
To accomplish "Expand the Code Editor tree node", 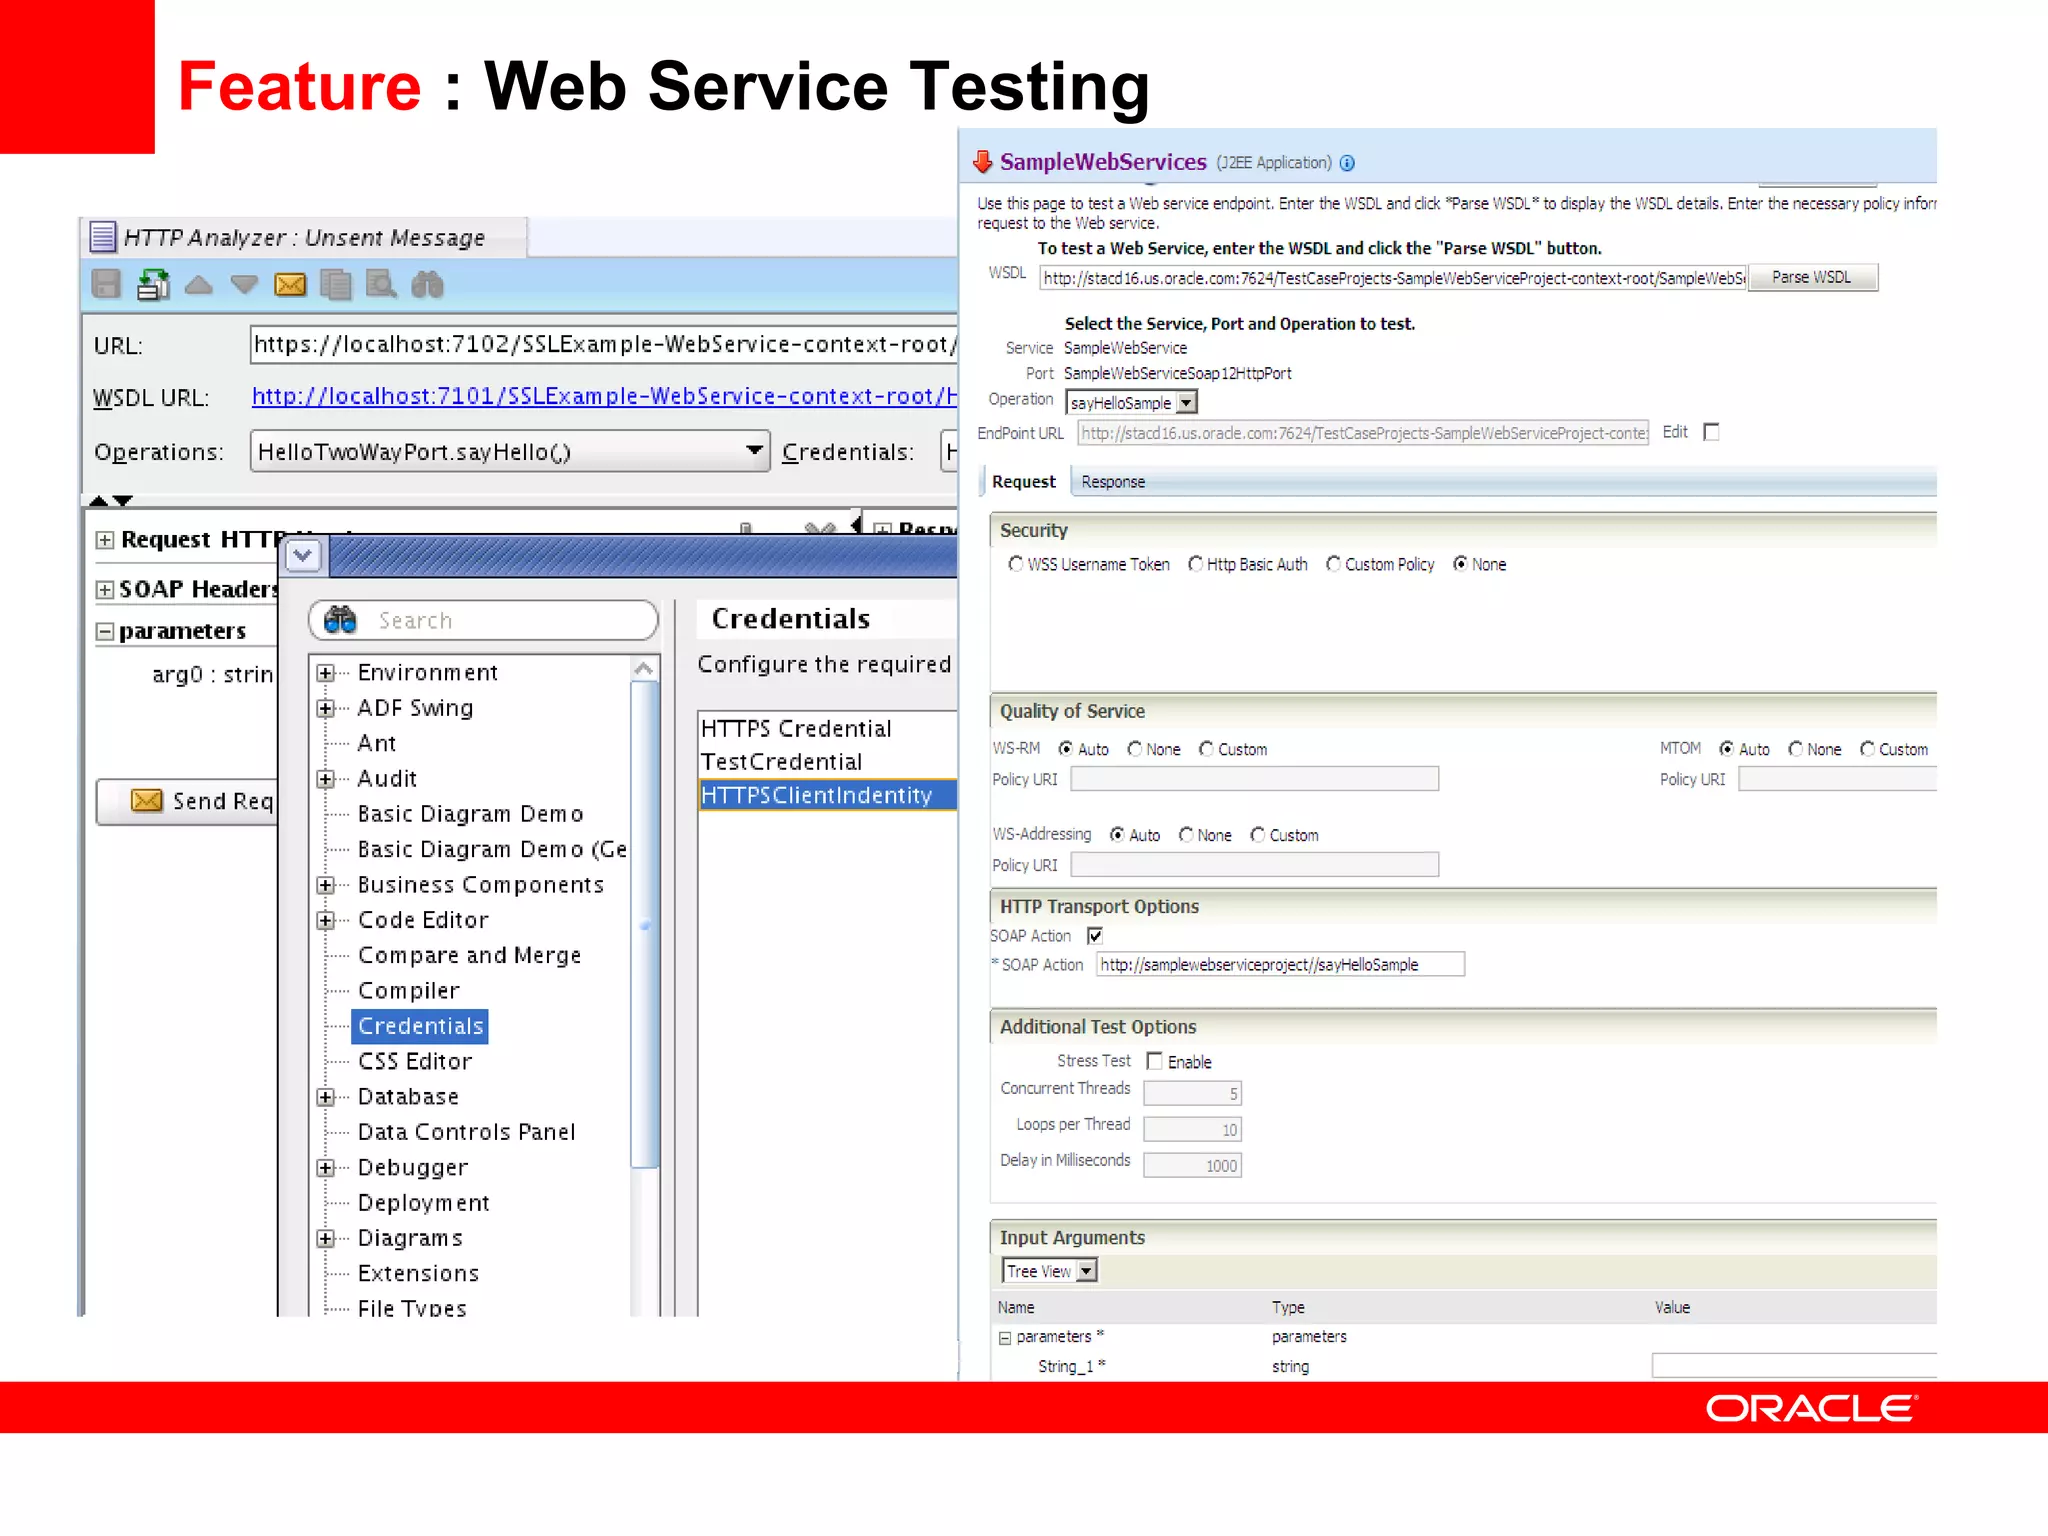I will (x=325, y=920).
